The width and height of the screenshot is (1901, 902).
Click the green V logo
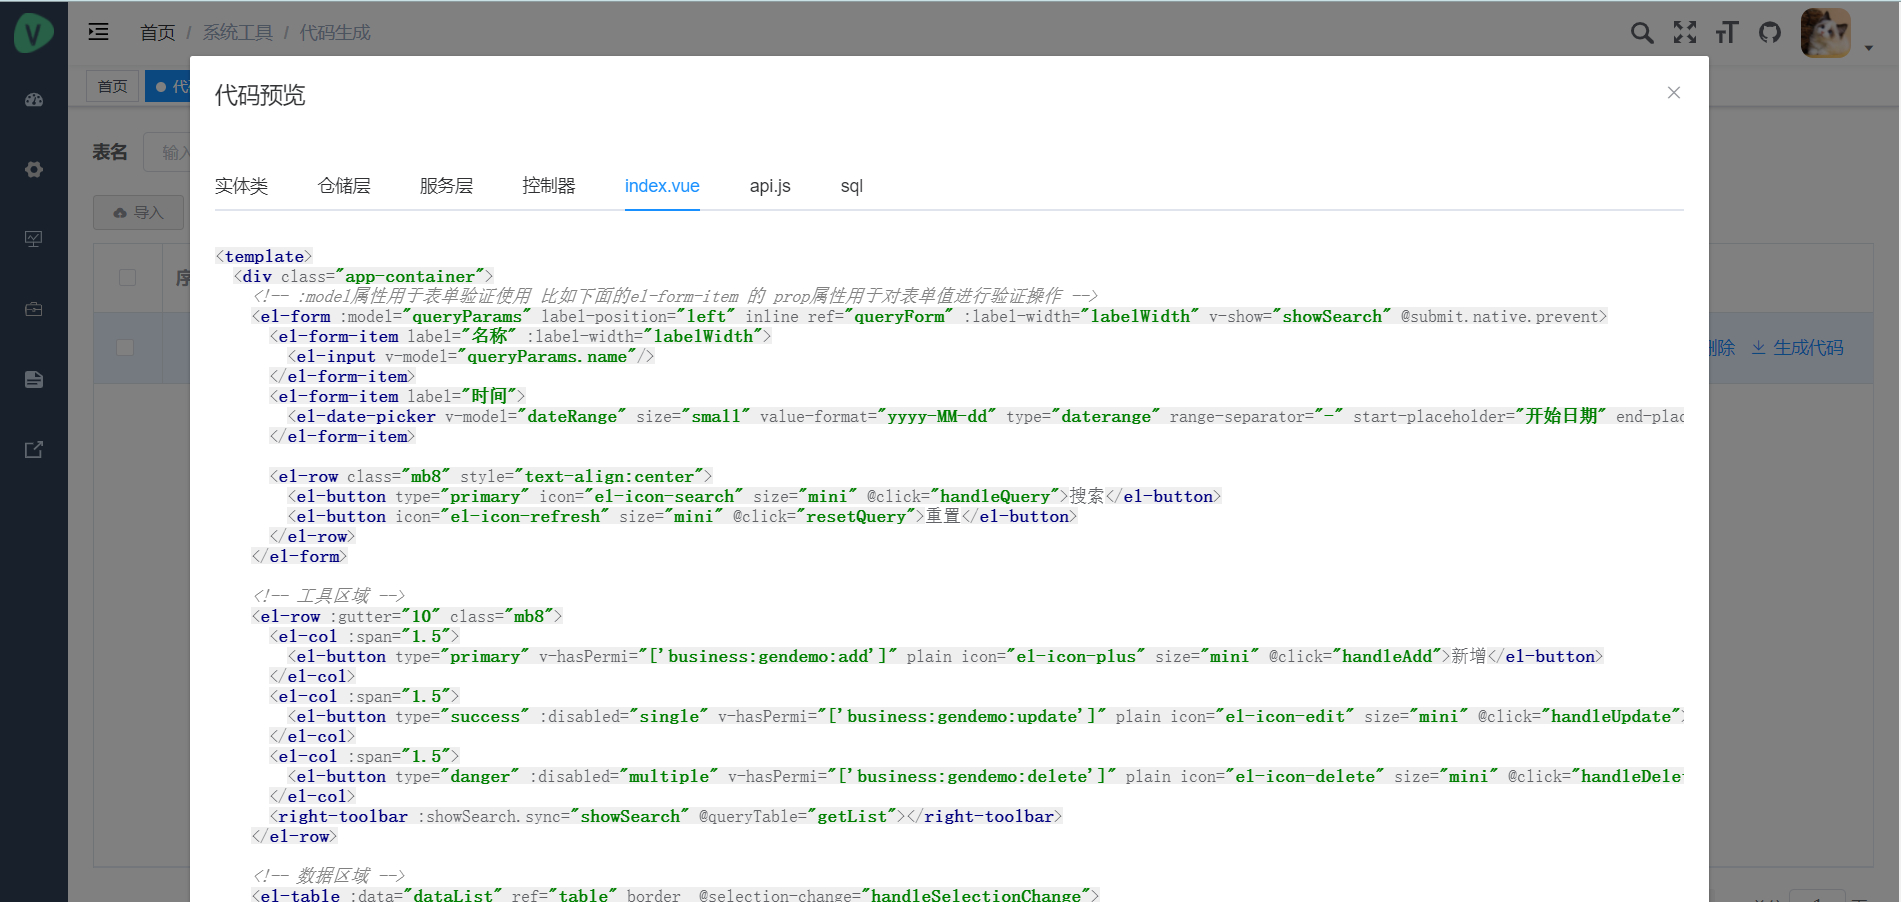[x=33, y=33]
